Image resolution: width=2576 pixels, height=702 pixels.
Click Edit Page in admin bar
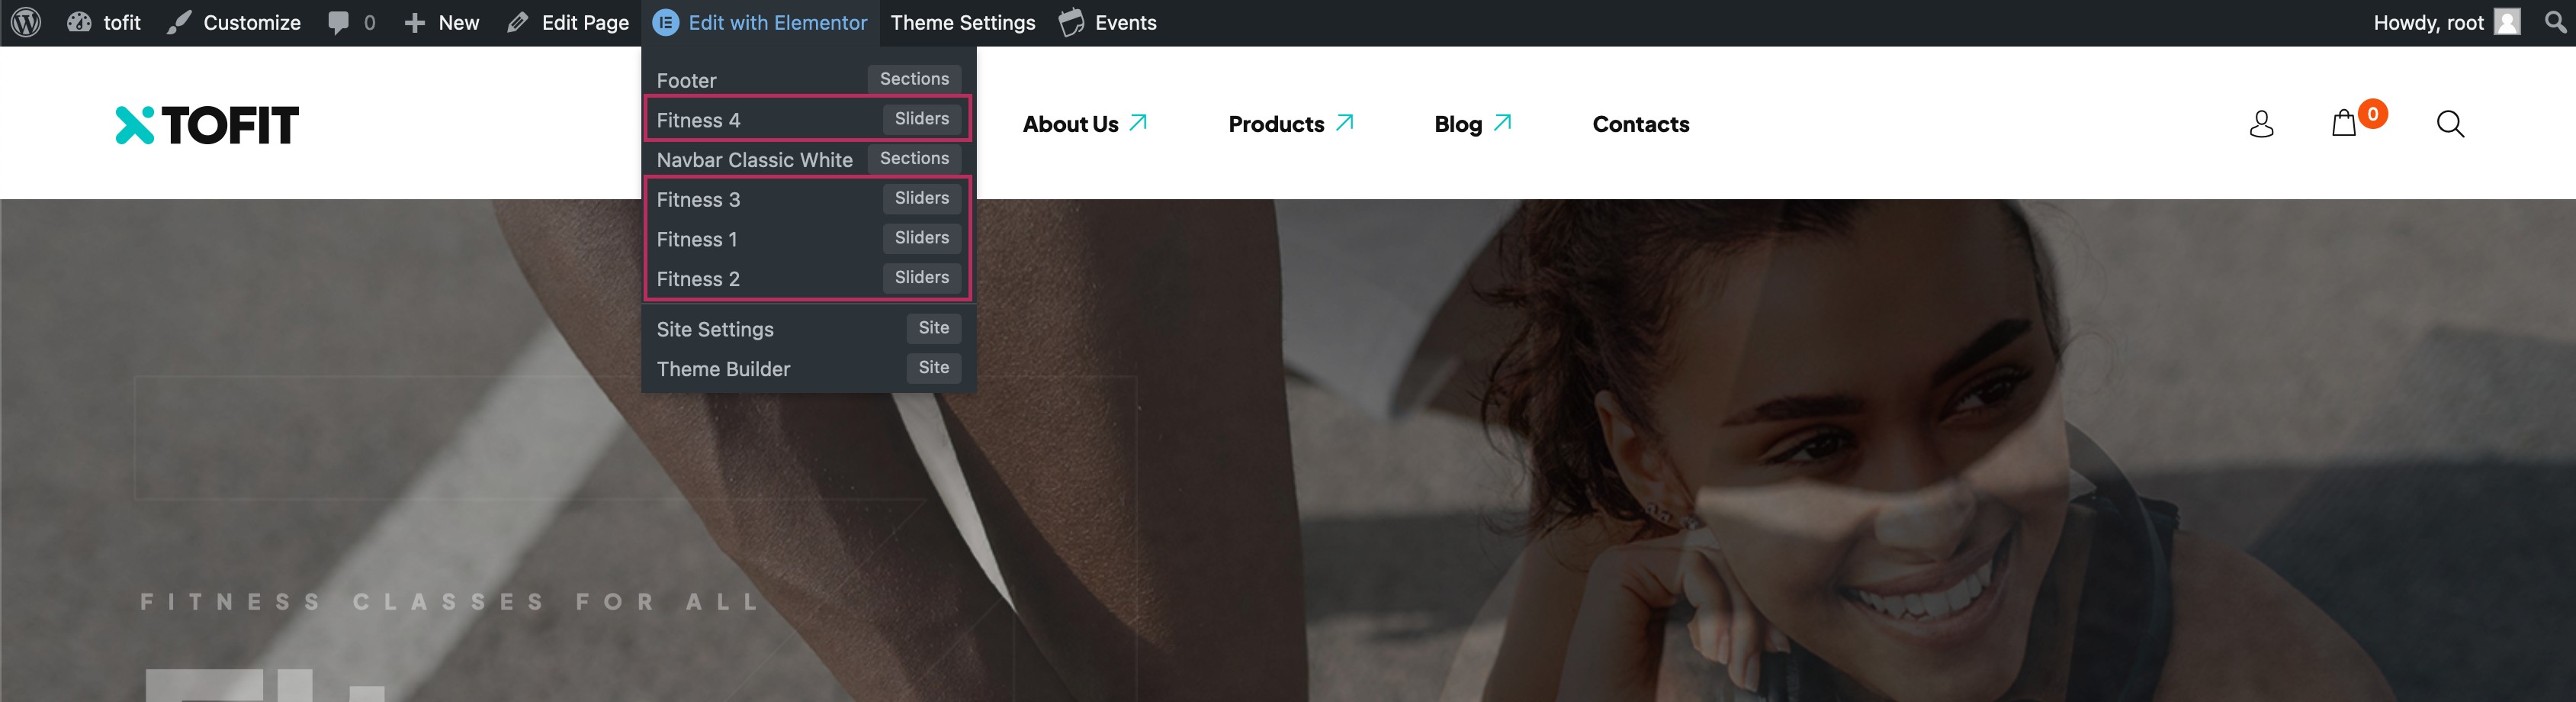click(x=567, y=22)
